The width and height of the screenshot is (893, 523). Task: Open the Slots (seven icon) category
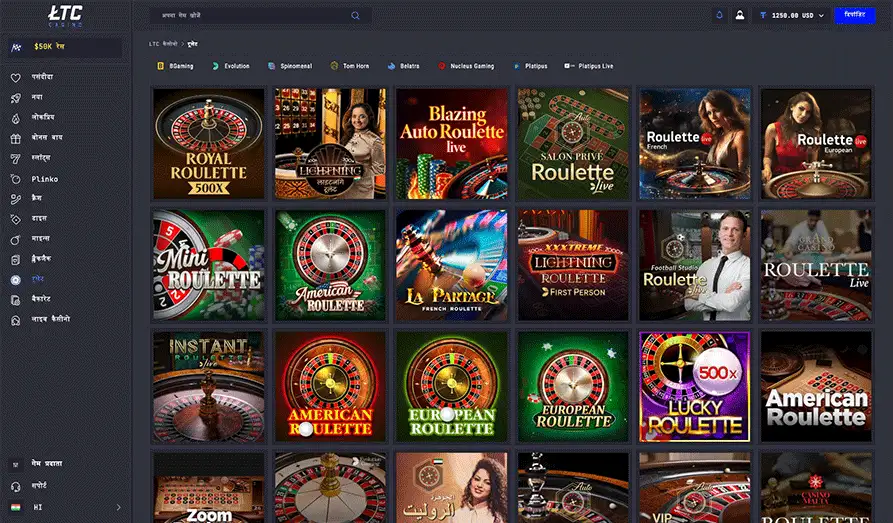31,158
